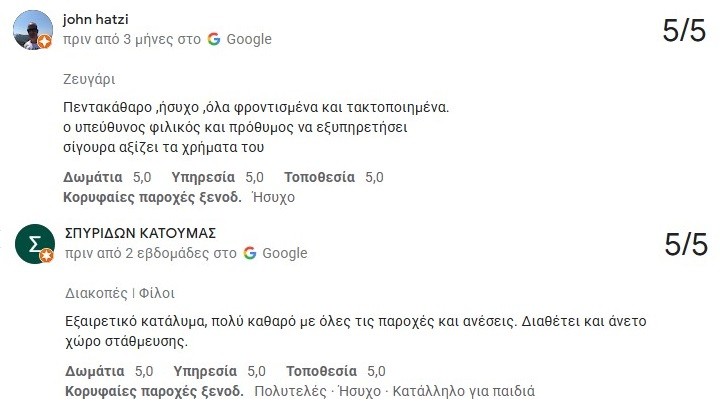Select the 'Φίλοι' trip type label
The width and height of the screenshot is (720, 412).
pos(157,293)
